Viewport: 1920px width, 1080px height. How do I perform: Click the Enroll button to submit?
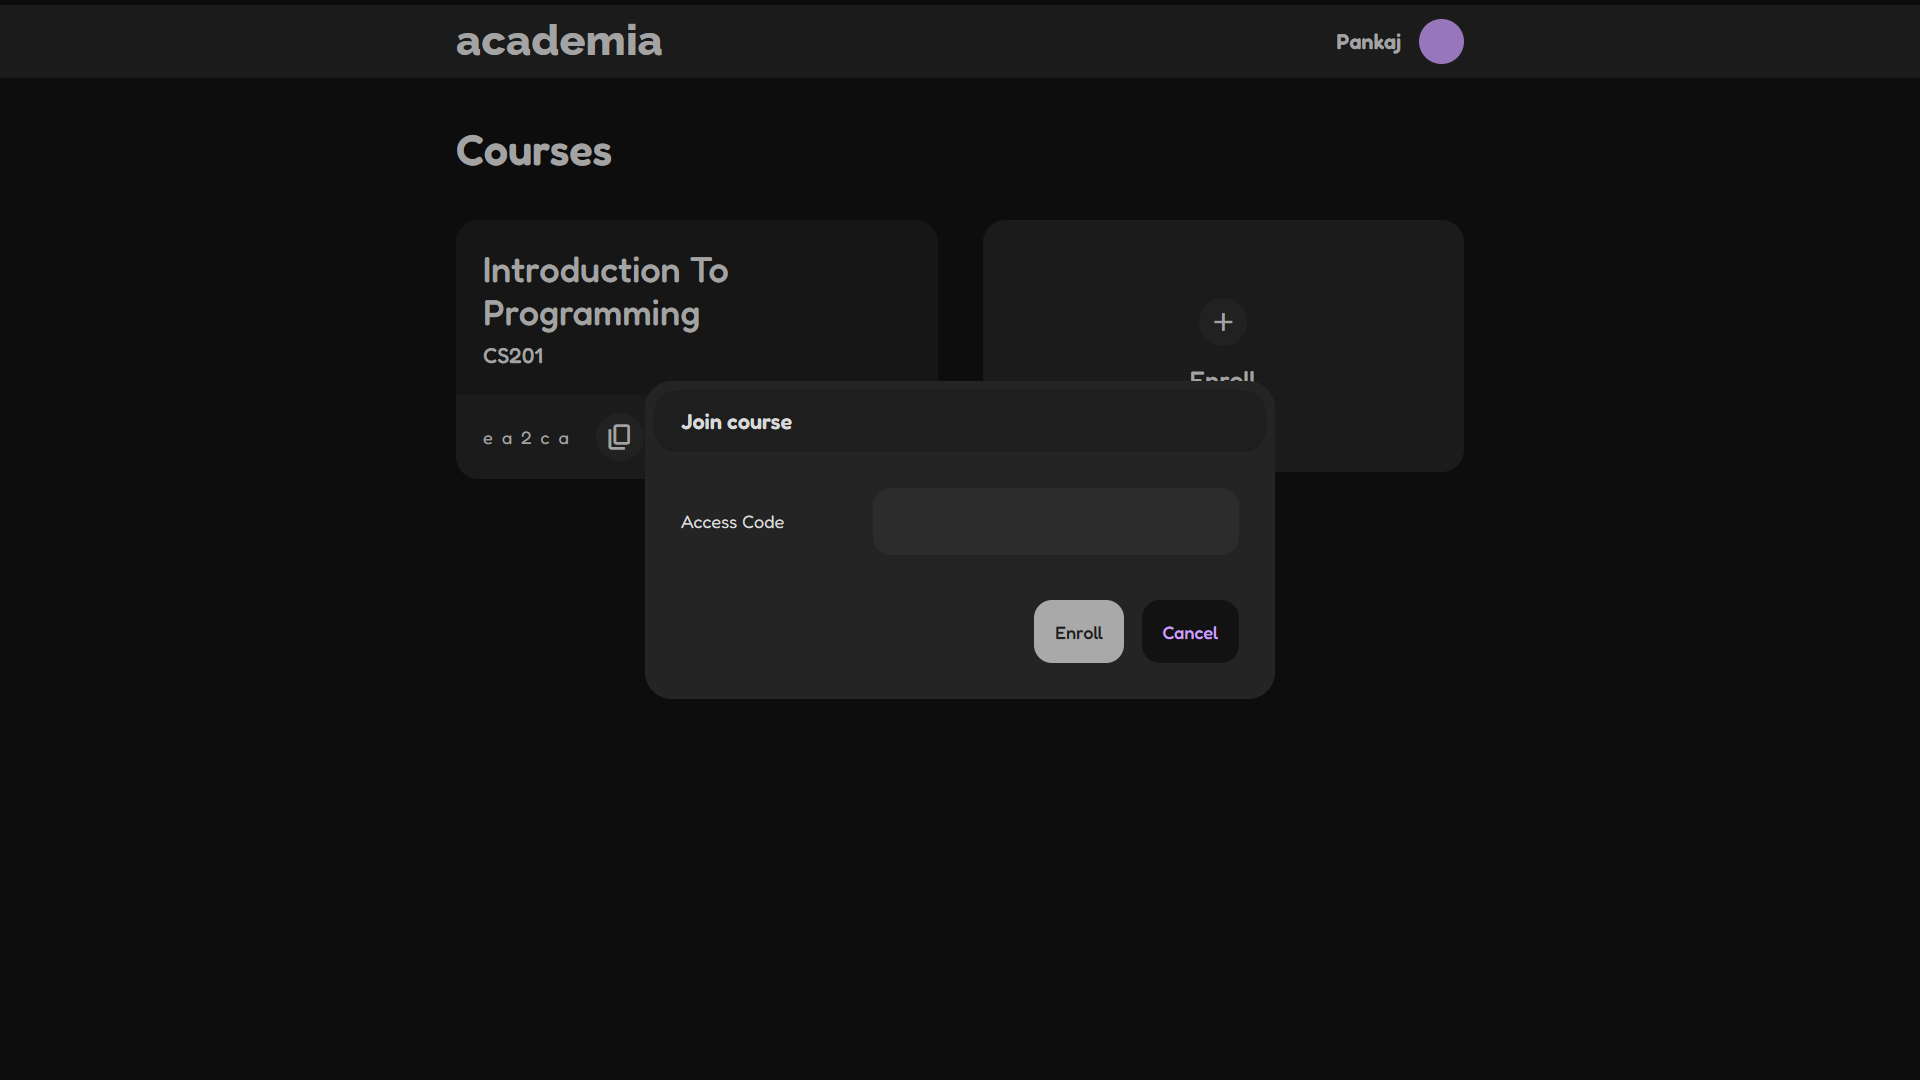[1077, 630]
